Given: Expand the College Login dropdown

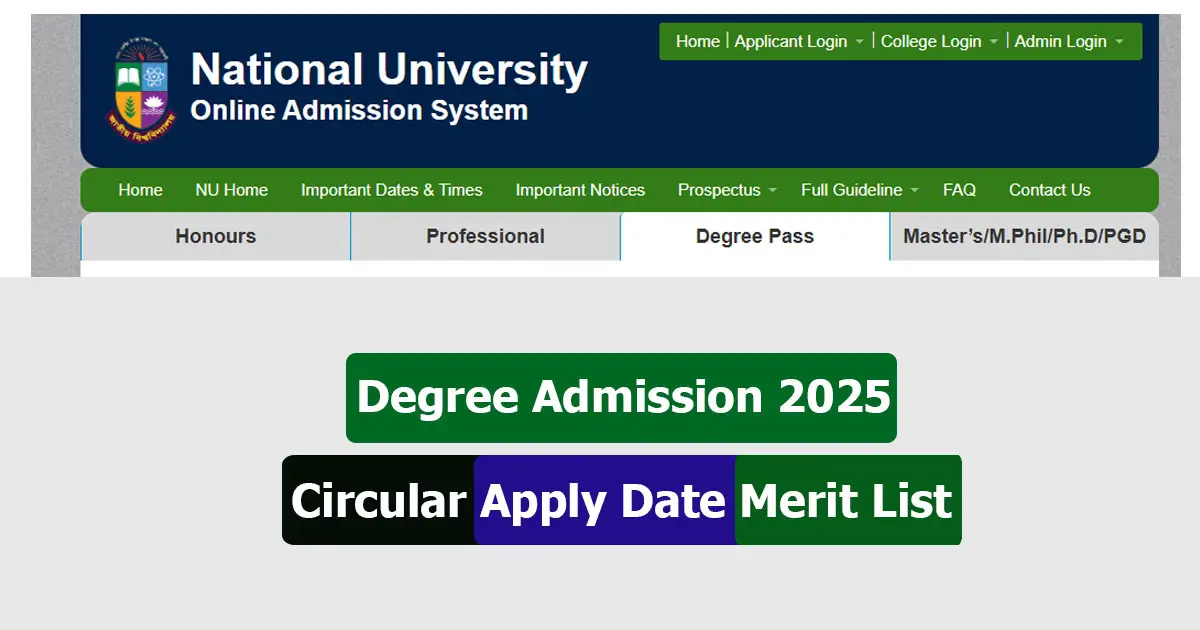Looking at the screenshot, I should tap(939, 41).
